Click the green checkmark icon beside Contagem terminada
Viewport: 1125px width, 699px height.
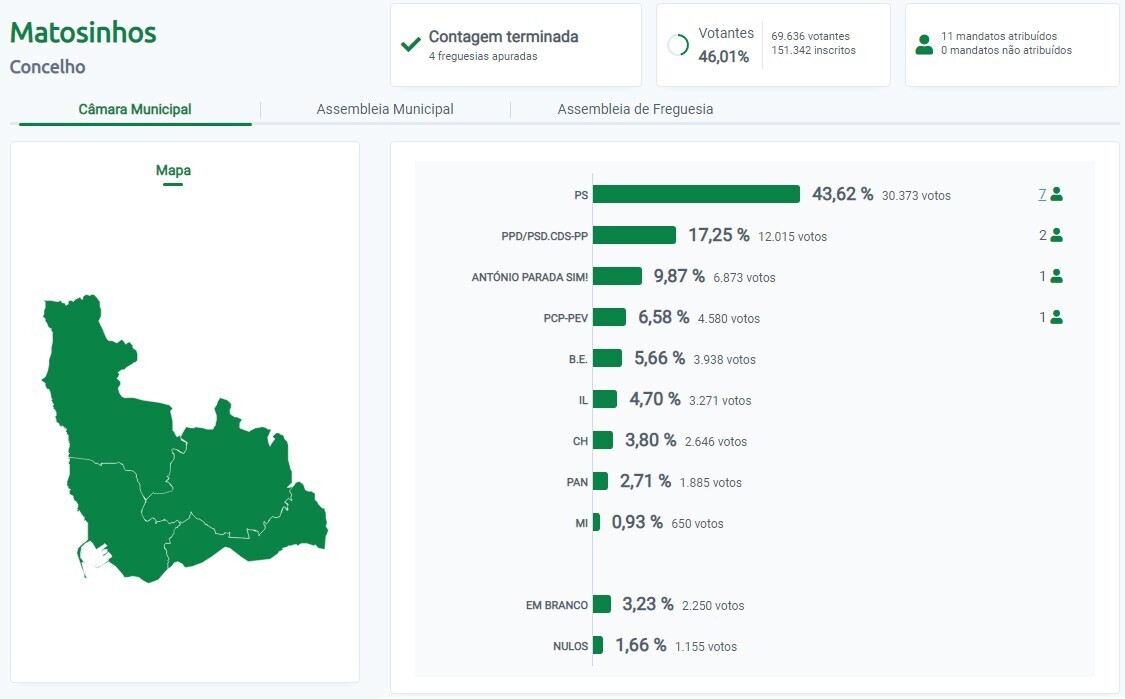pyautogui.click(x=409, y=44)
